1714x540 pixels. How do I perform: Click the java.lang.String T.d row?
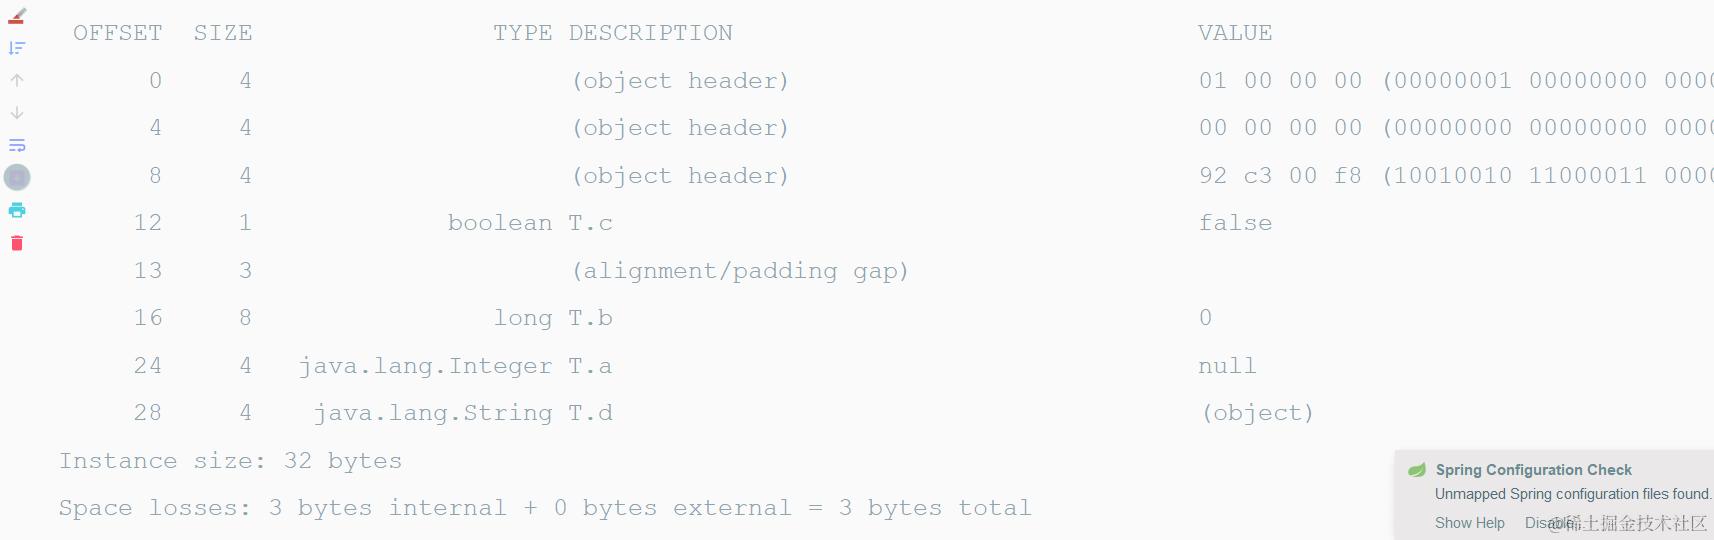pyautogui.click(x=463, y=413)
